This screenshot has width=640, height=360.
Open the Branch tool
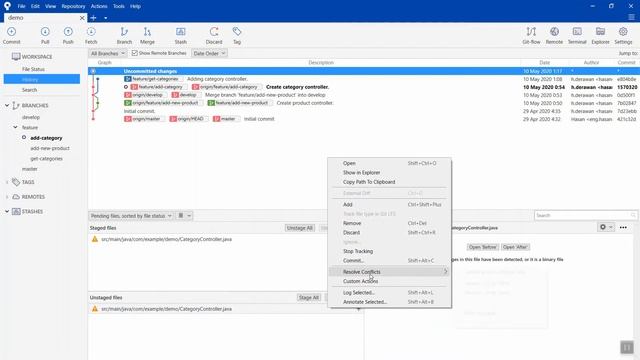[124, 36]
